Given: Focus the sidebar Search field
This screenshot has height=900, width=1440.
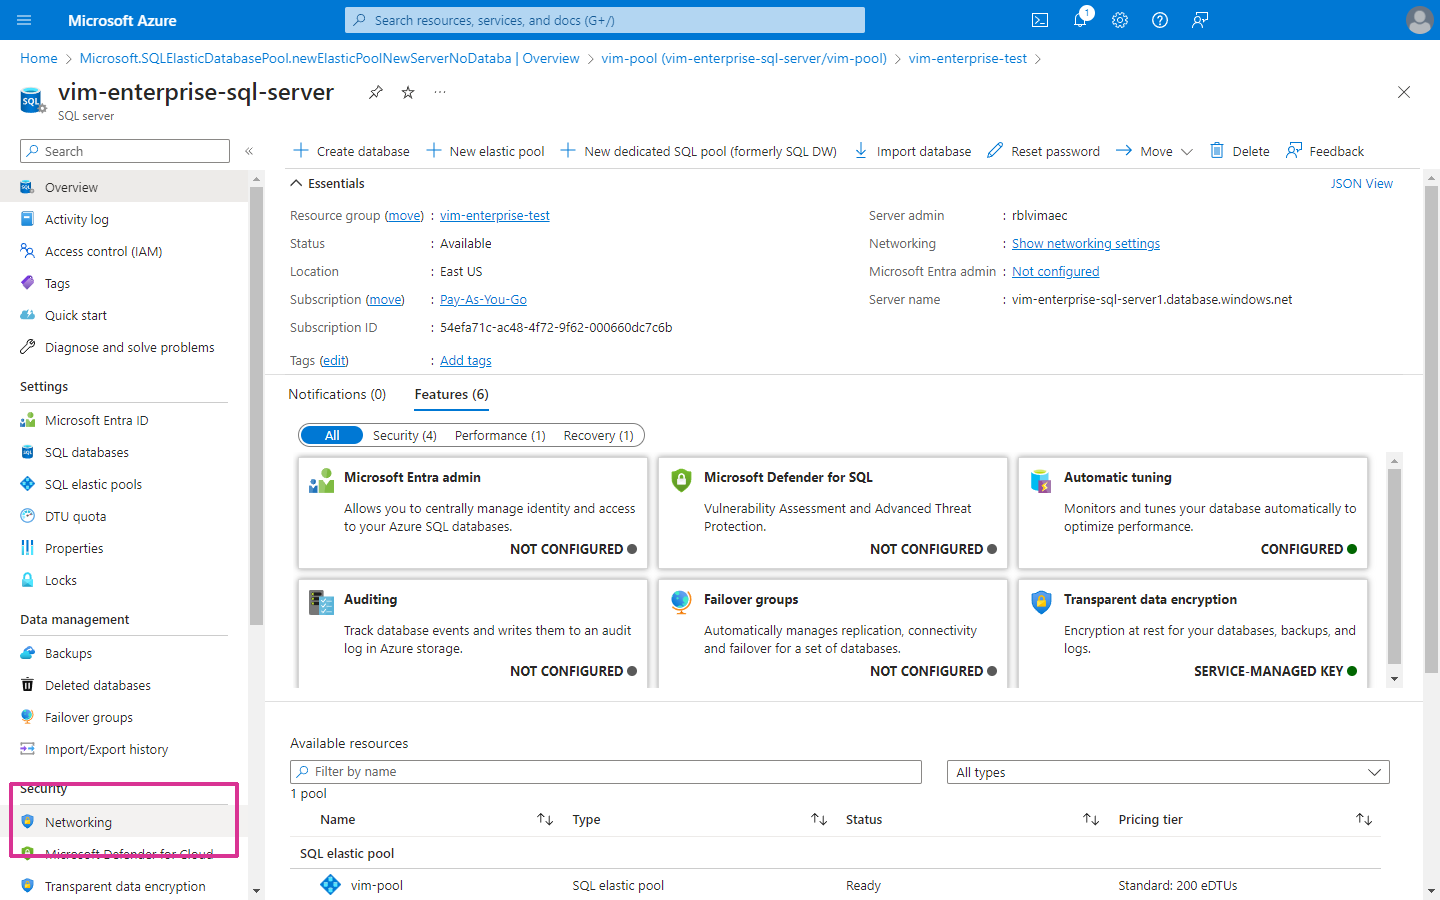Looking at the screenshot, I should tap(125, 151).
